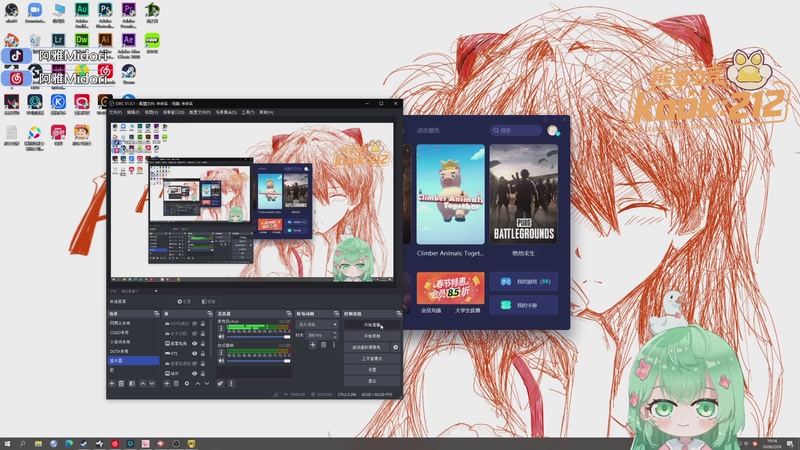This screenshot has width=800, height=450.
Task: Select CSGO scene in Scenes list
Action: pos(133,332)
